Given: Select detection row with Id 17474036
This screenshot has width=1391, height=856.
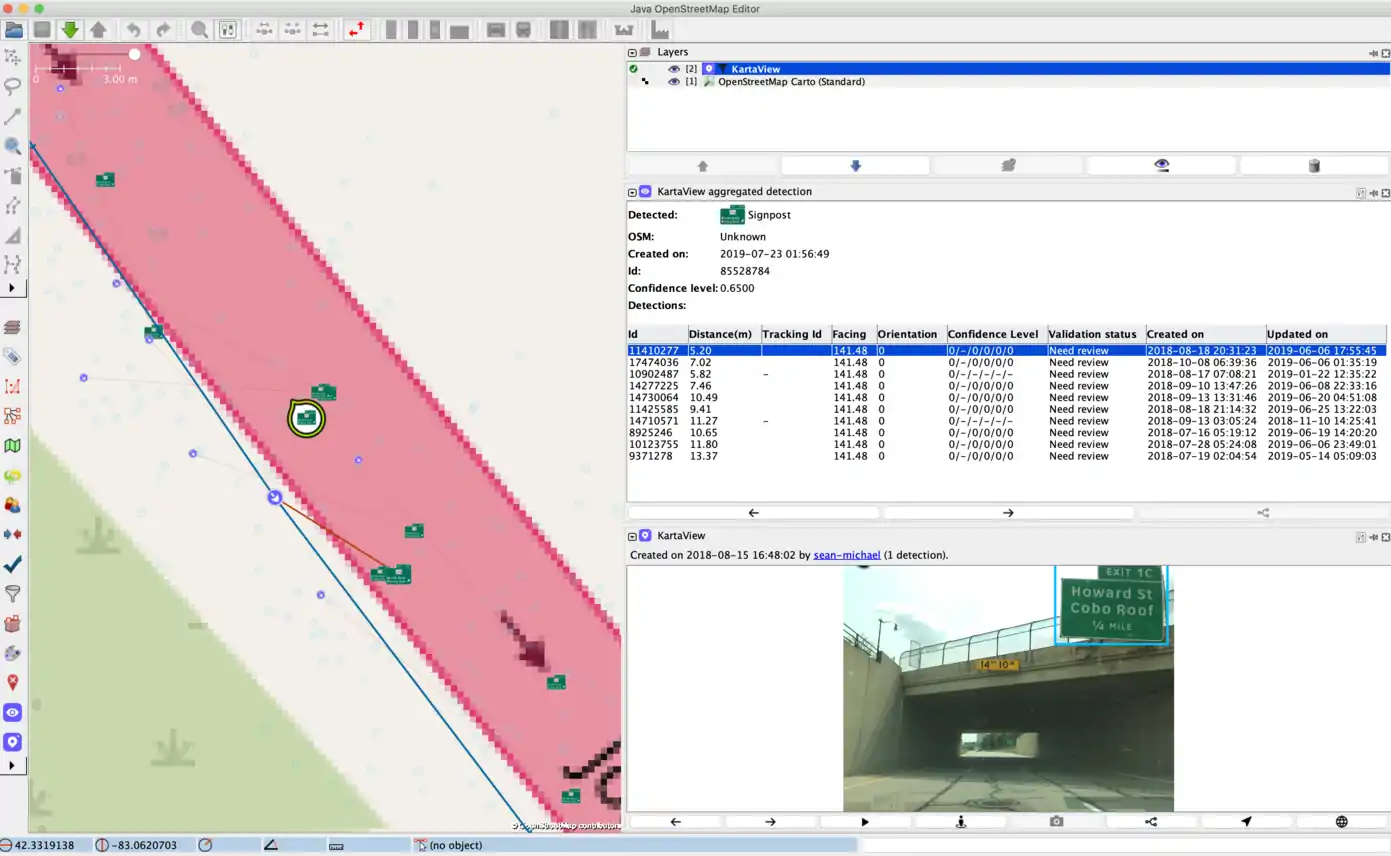Looking at the screenshot, I should coord(653,362).
